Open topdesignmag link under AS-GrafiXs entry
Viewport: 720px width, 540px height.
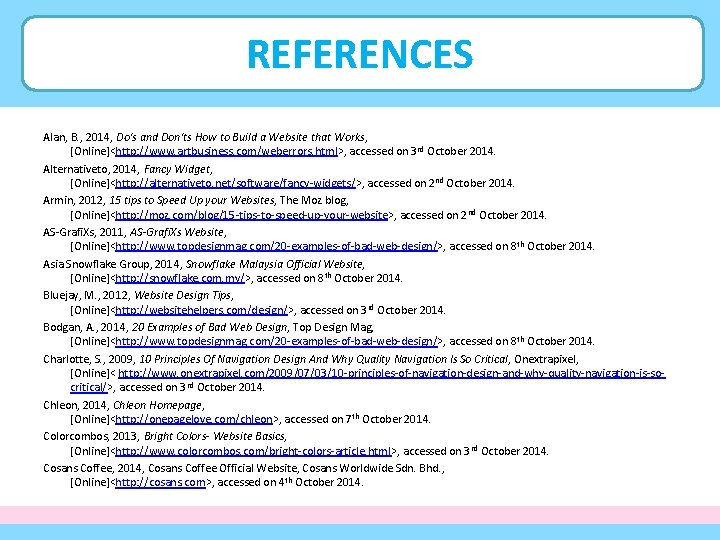(x=276, y=246)
